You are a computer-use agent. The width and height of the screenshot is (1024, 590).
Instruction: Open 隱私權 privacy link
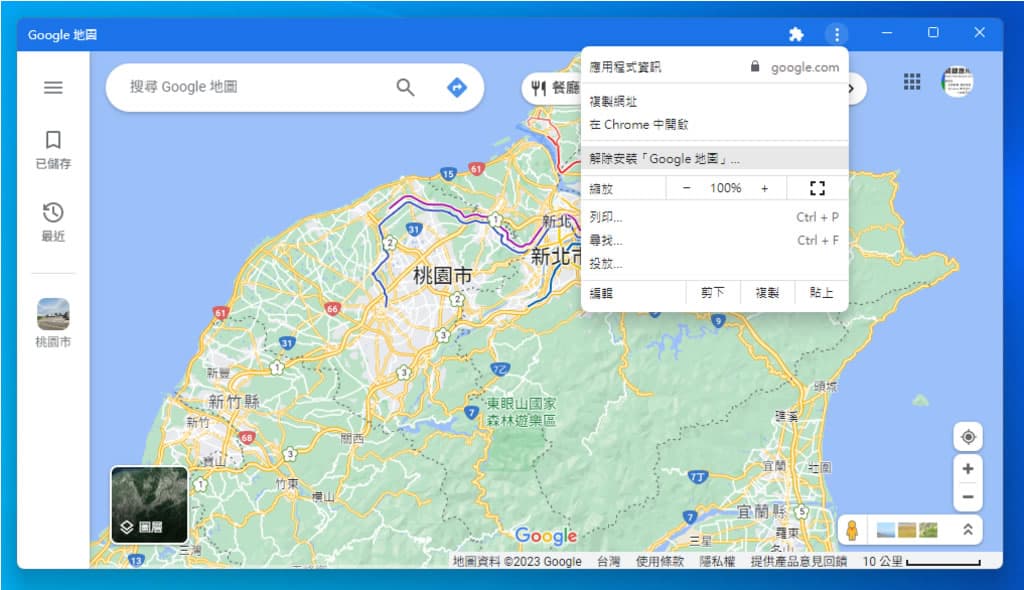(717, 561)
